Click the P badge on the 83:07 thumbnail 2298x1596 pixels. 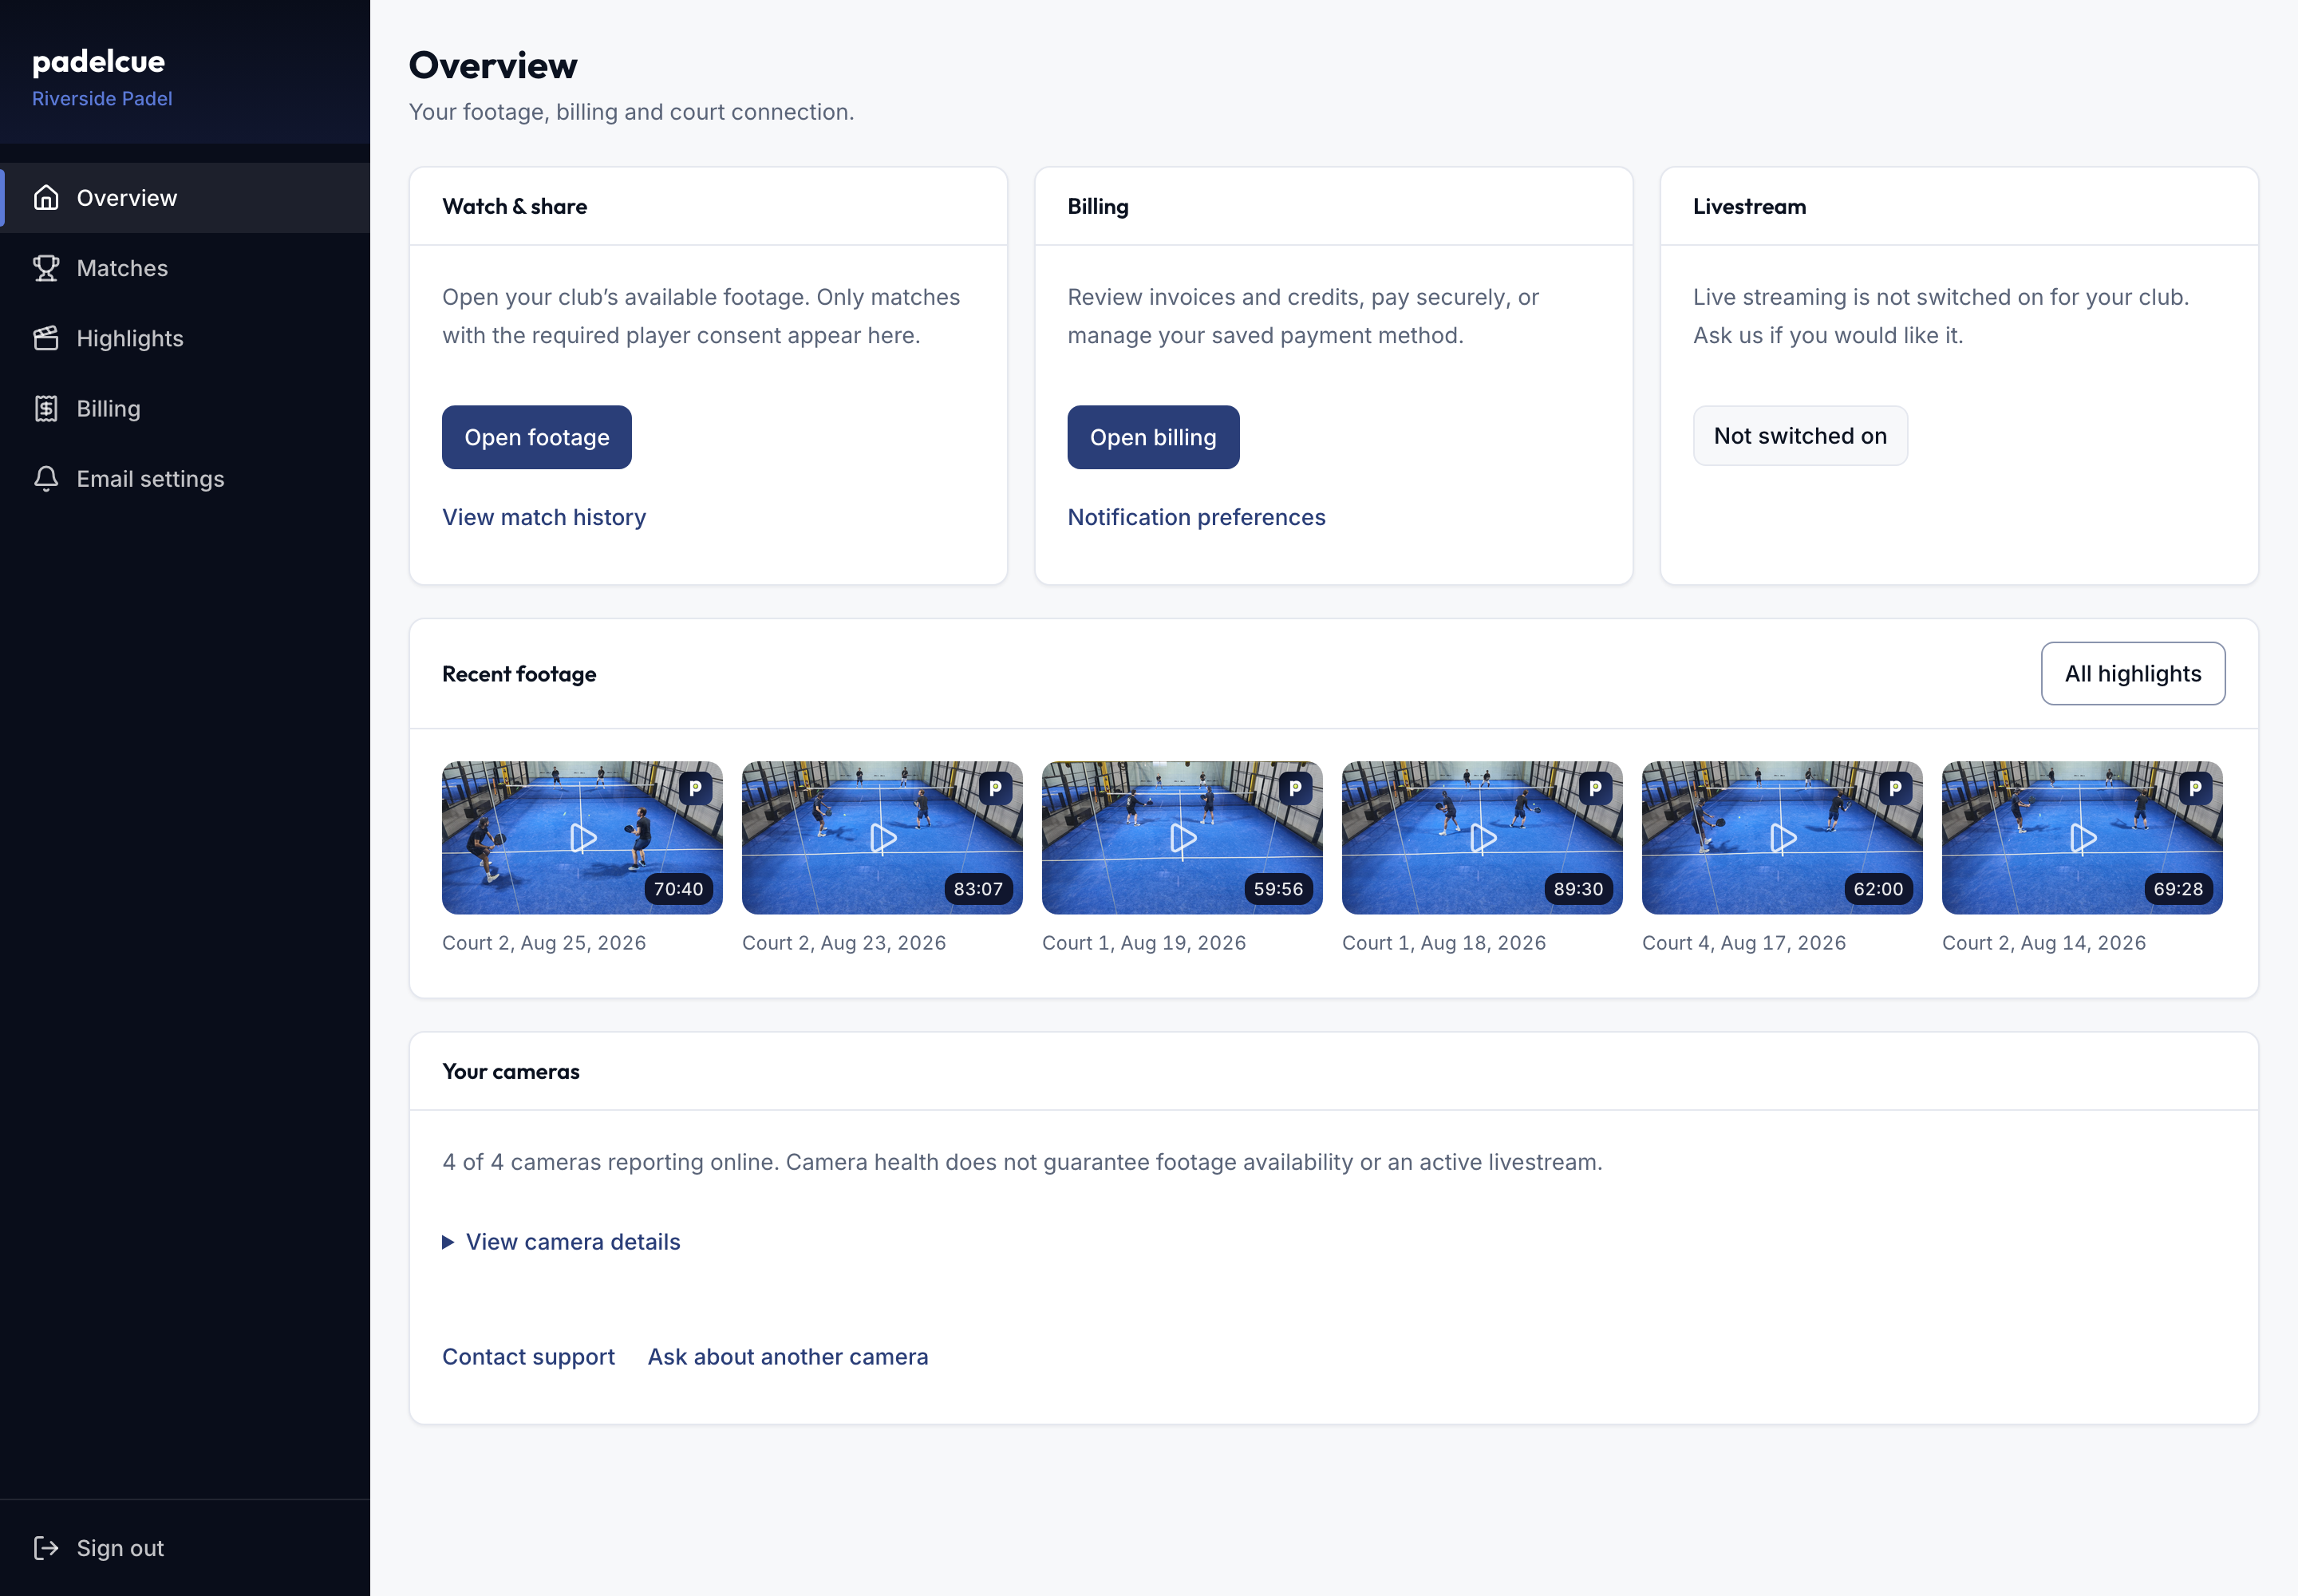[x=995, y=788]
